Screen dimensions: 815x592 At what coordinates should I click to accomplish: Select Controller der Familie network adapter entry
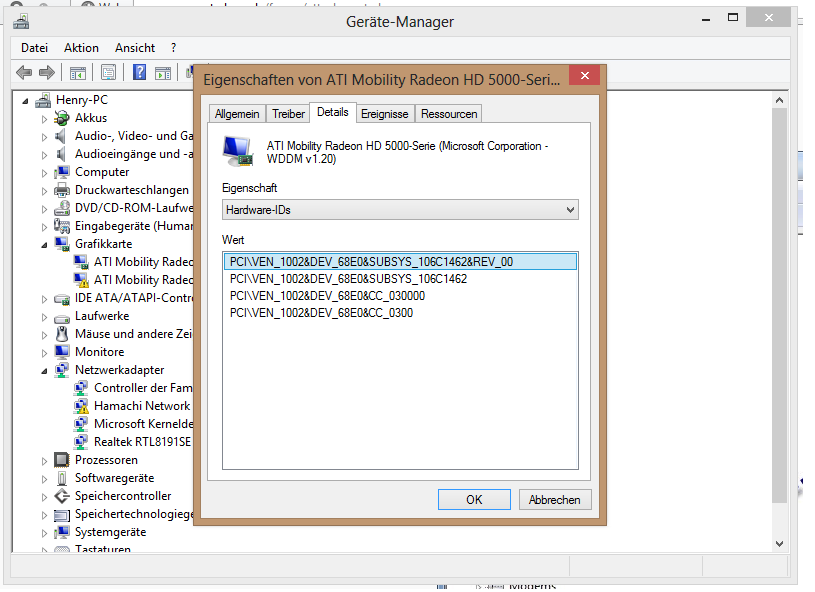click(134, 388)
